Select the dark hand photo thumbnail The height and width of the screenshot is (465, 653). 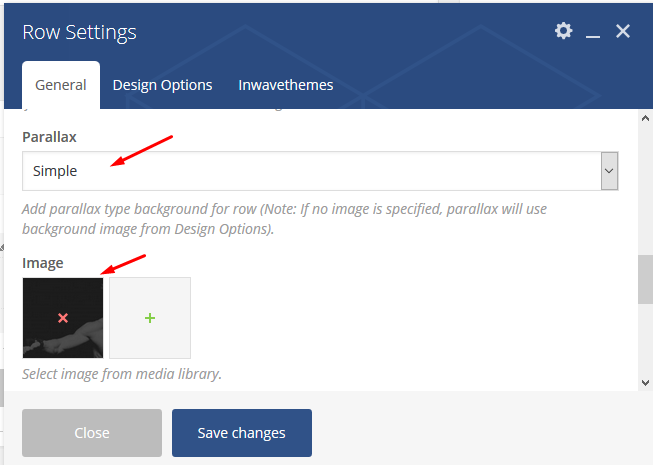point(63,318)
